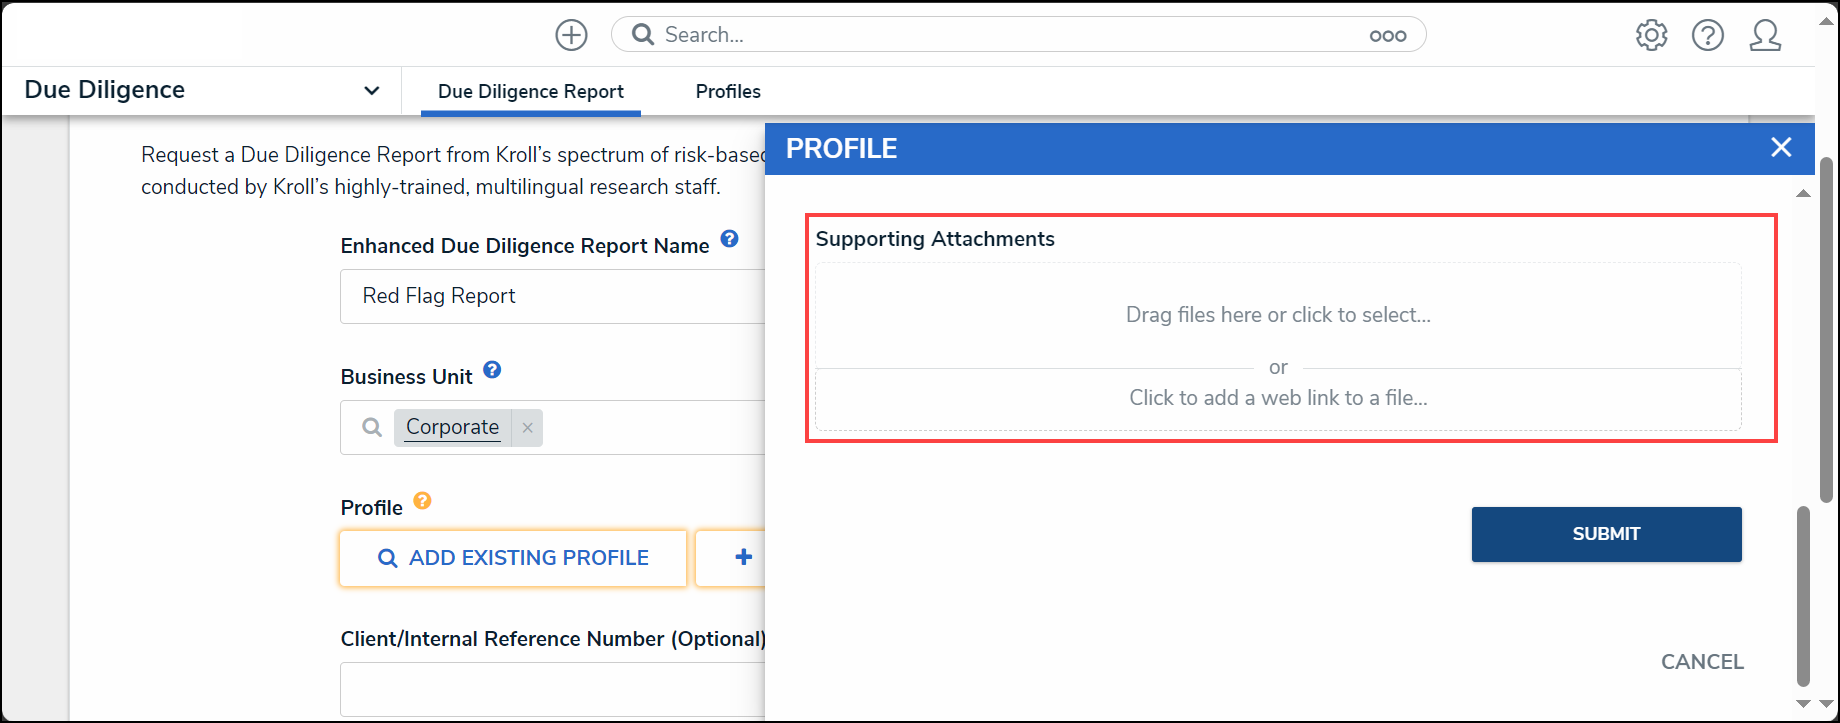Click ADD EXISTING PROFILE button

513,558
